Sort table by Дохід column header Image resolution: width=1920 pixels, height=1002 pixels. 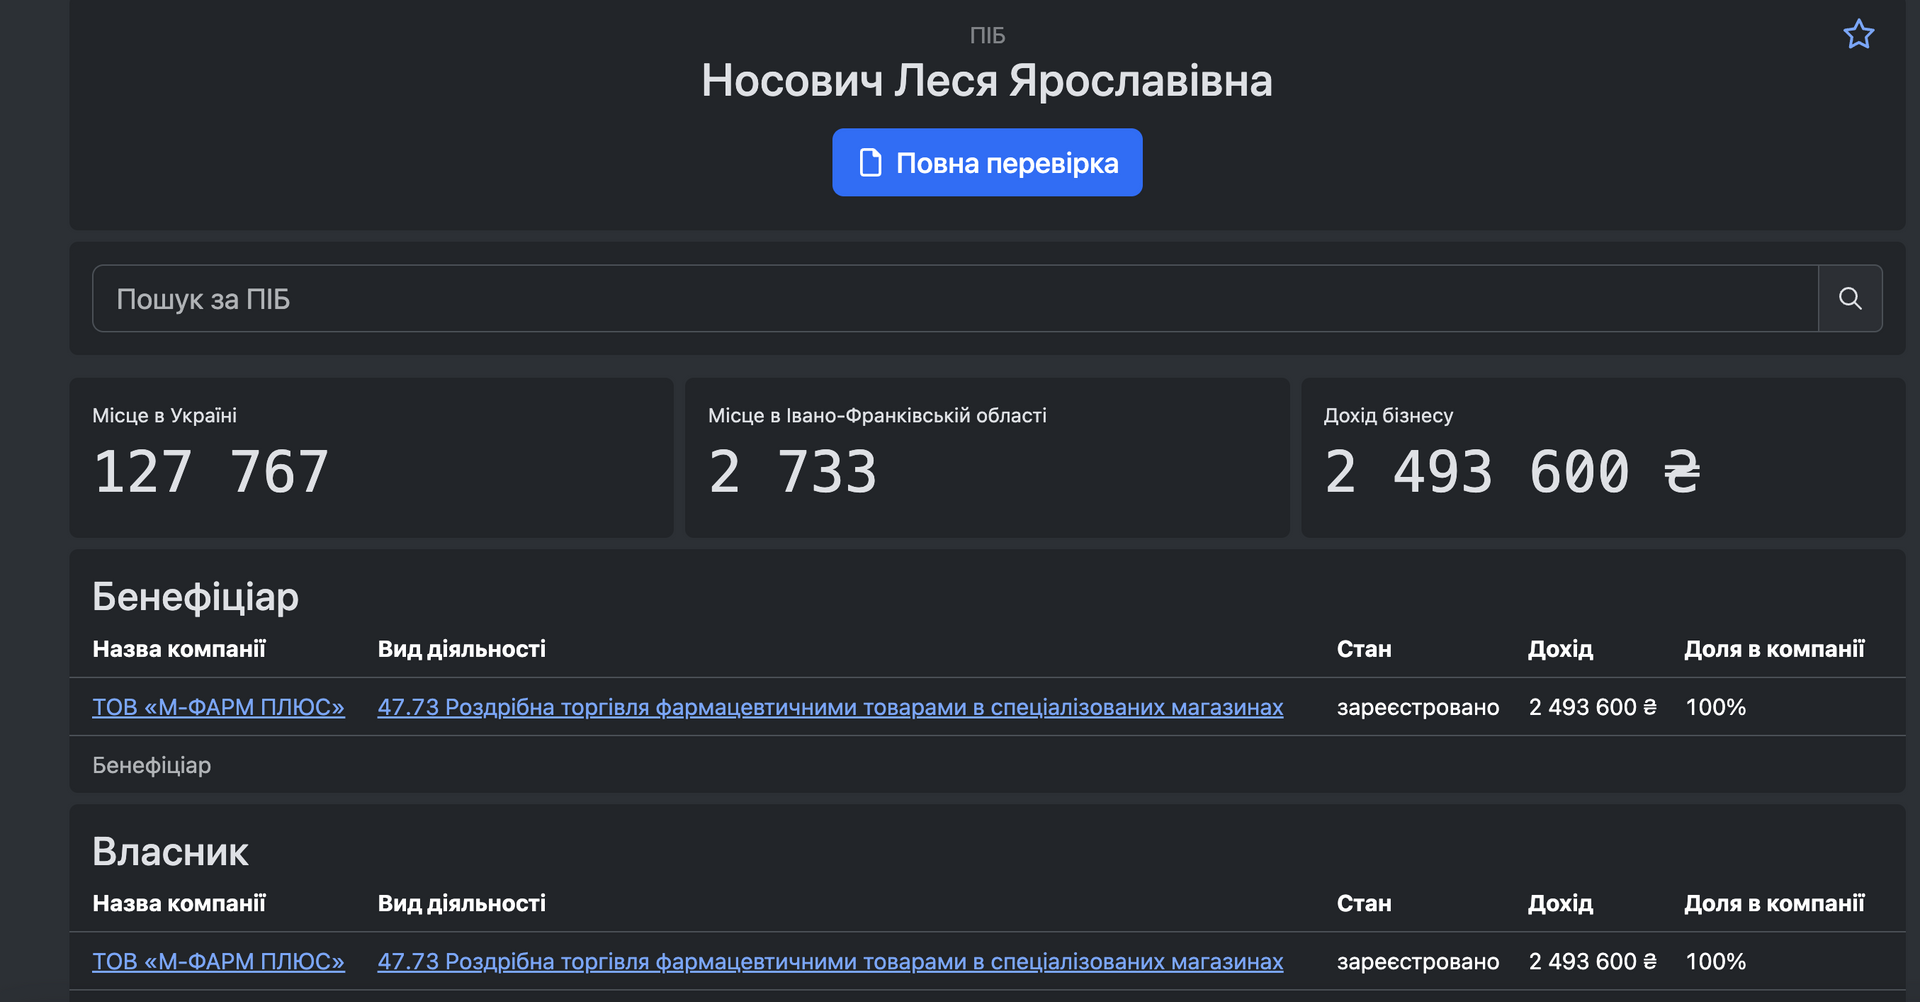coord(1560,648)
